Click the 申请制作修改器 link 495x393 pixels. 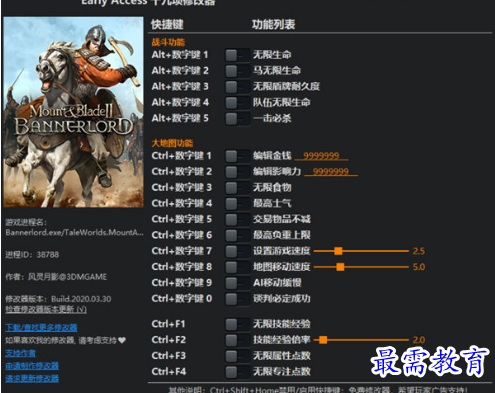(32, 366)
